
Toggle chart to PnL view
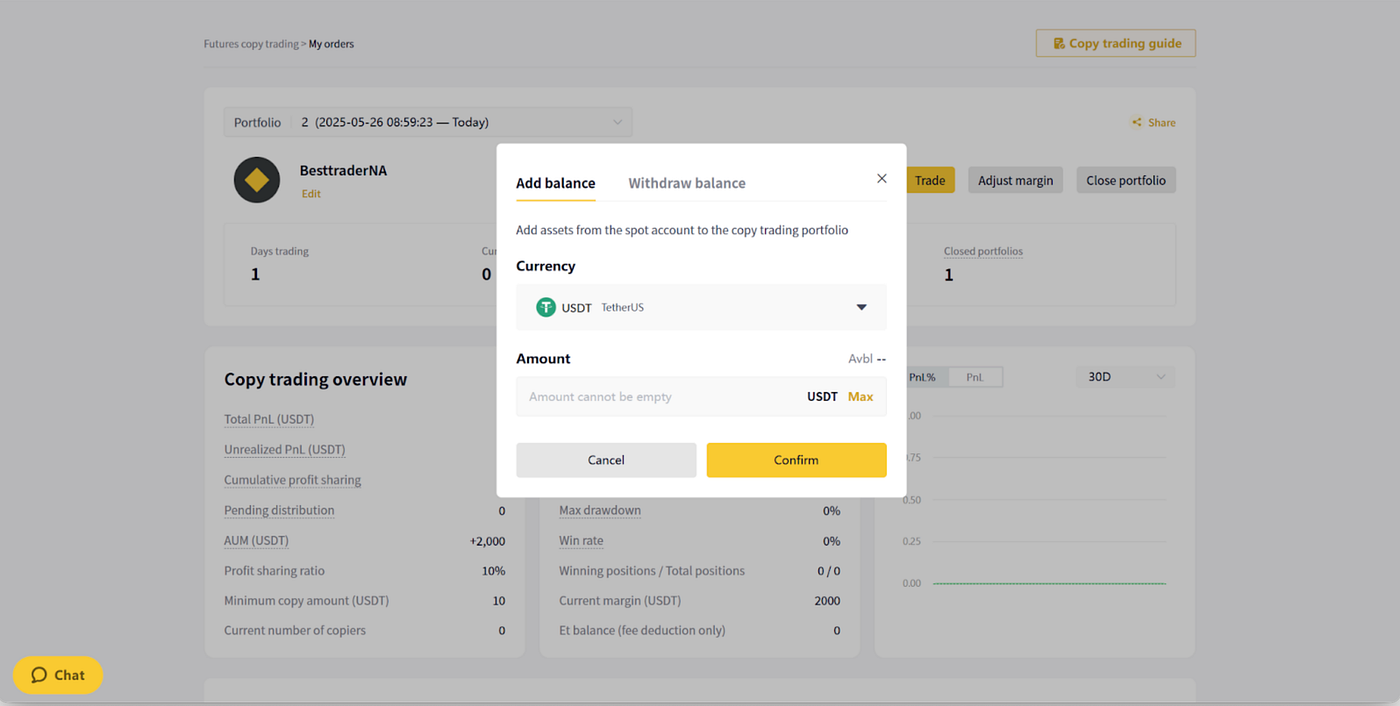pos(975,377)
